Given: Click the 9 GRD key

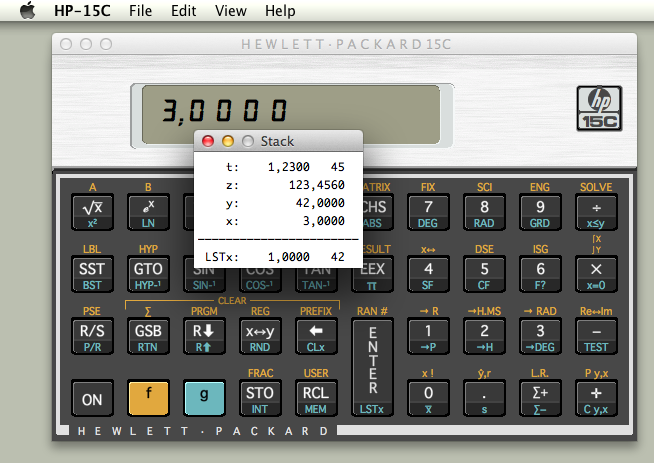Looking at the screenshot, I should pos(540,212).
